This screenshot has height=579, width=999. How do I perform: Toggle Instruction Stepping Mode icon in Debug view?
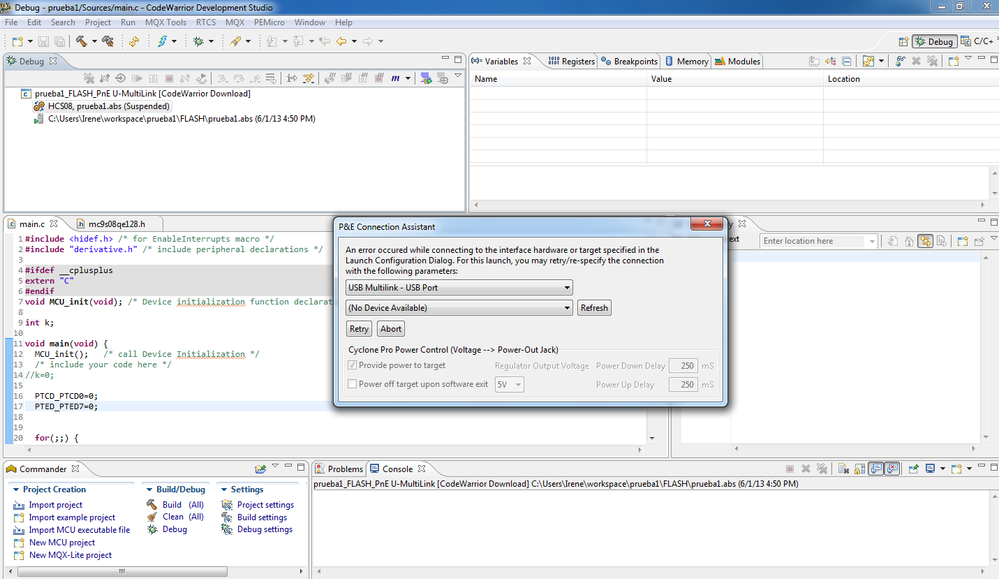pos(292,78)
